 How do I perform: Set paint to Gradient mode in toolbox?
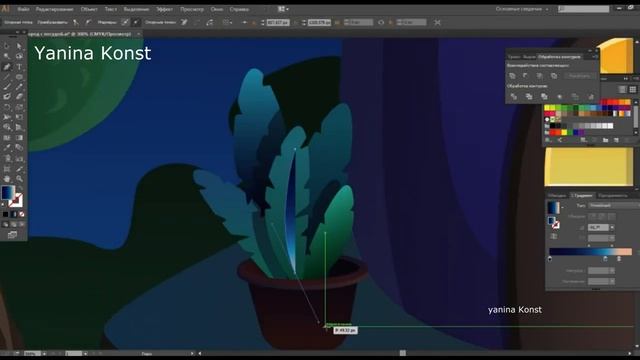tap(13, 214)
